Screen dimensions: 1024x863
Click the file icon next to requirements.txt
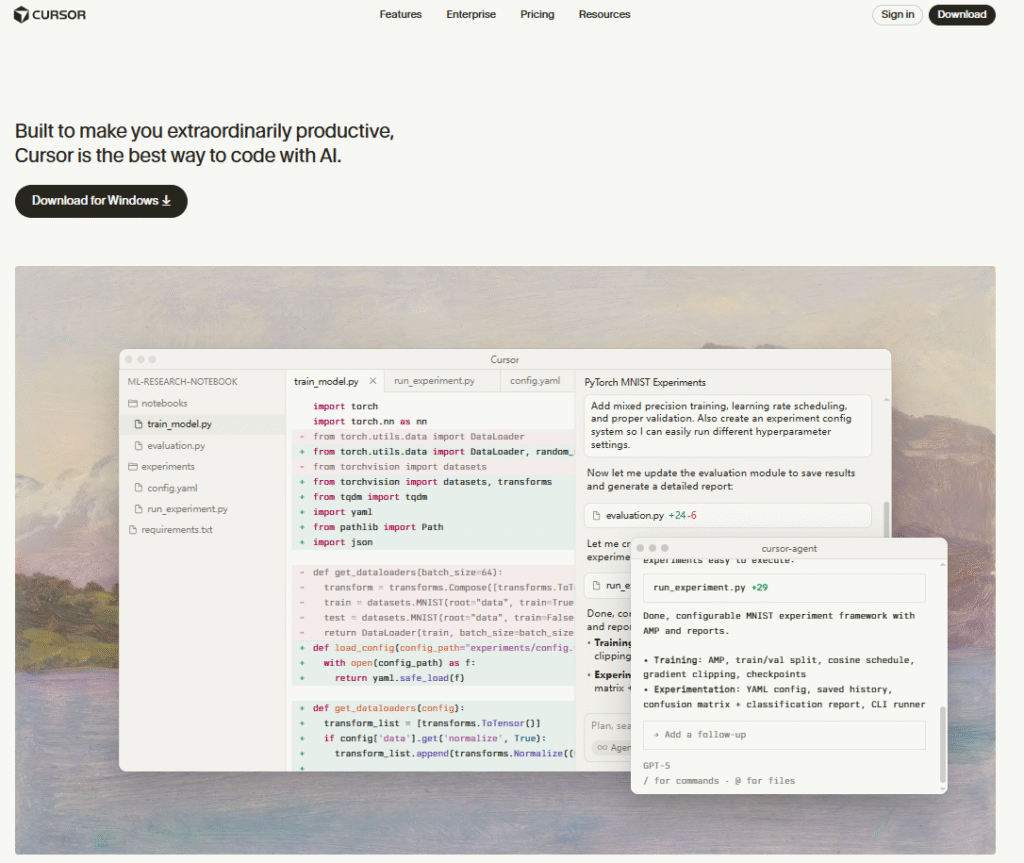pyautogui.click(x=132, y=530)
